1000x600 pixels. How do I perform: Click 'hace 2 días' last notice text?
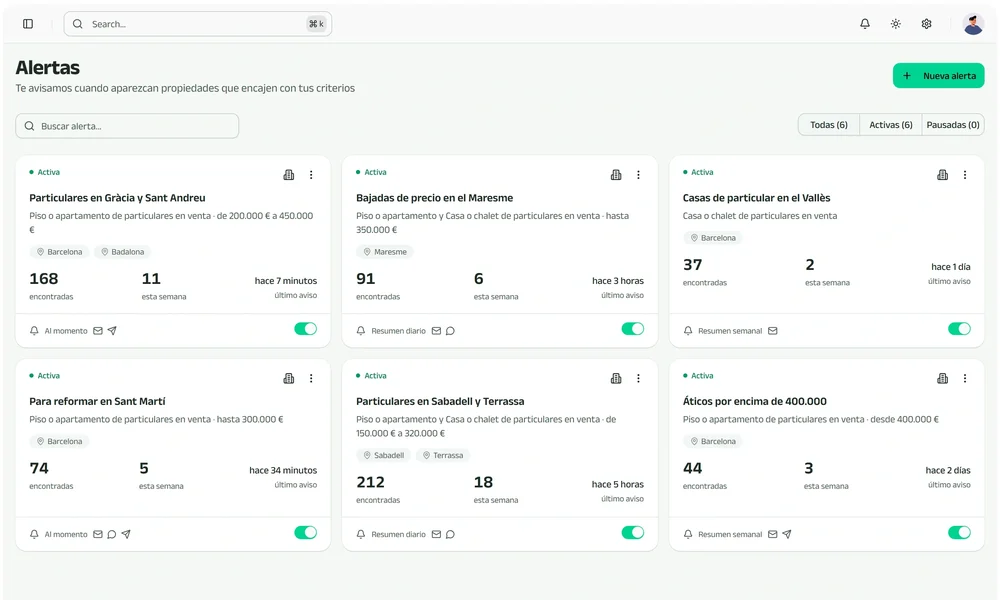tap(948, 470)
